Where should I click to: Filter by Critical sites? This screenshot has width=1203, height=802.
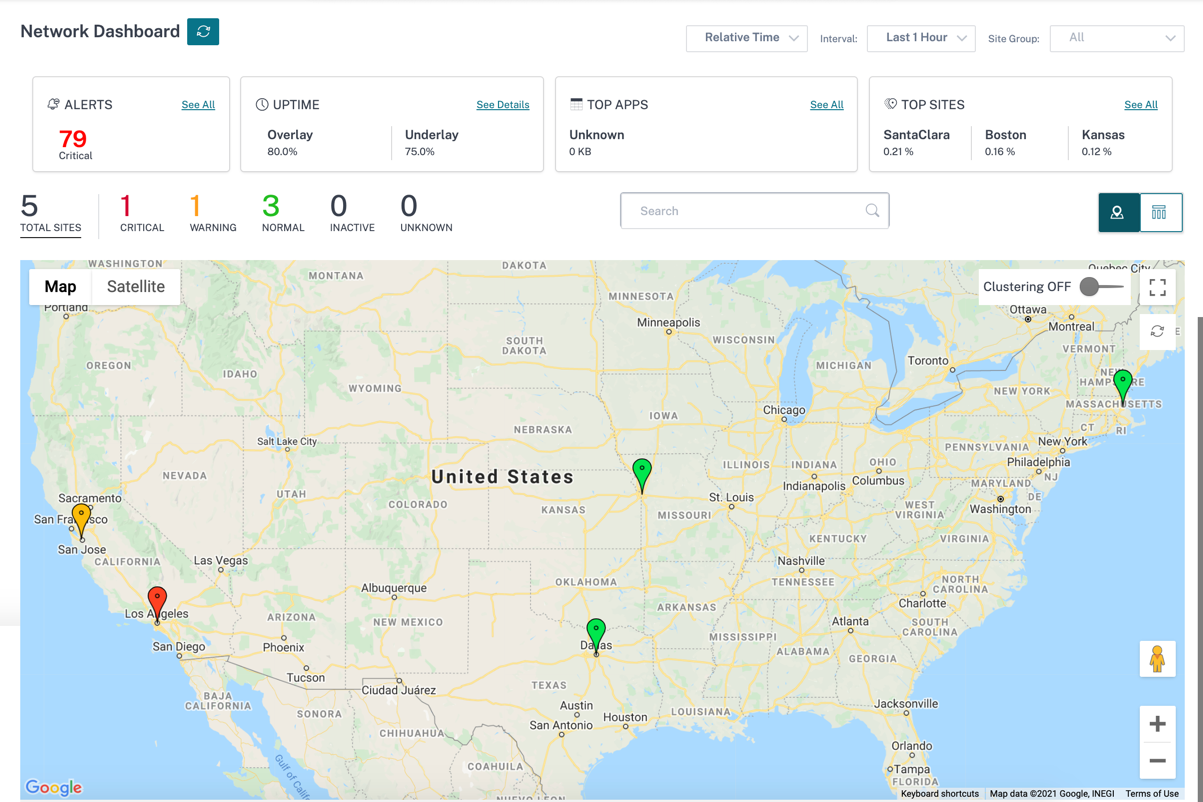pyautogui.click(x=142, y=214)
